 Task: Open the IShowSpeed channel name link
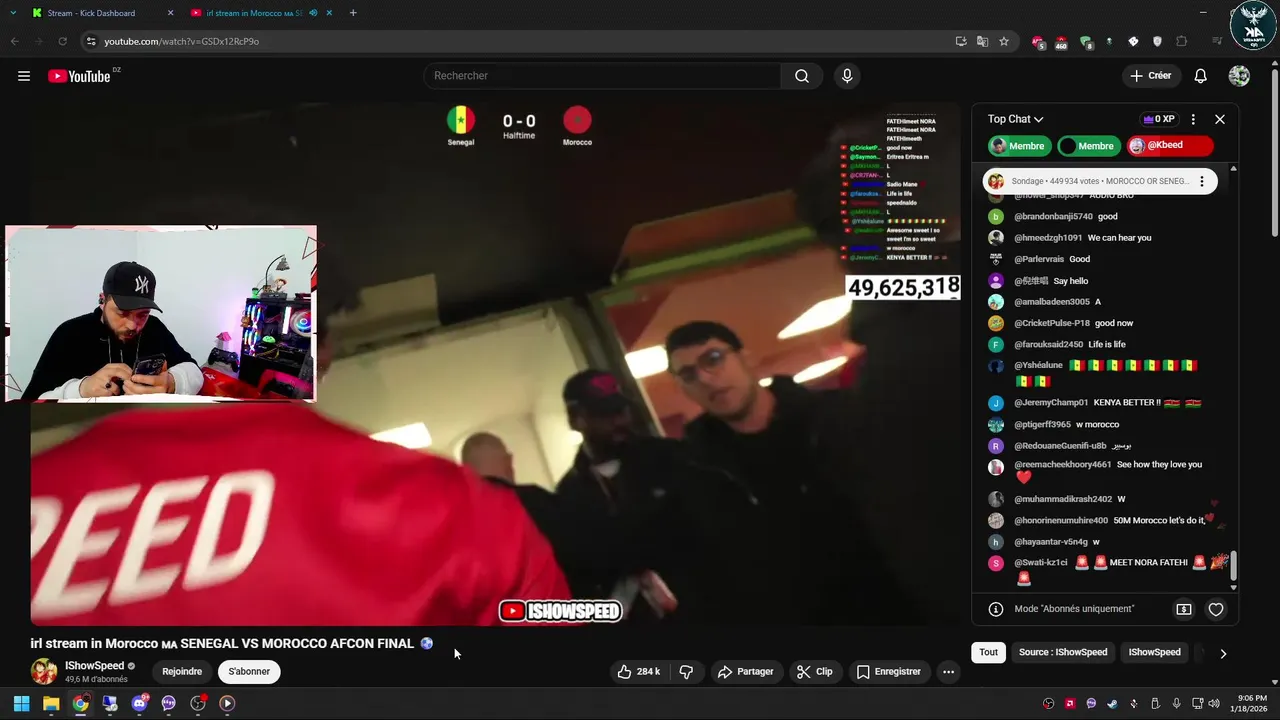95,666
